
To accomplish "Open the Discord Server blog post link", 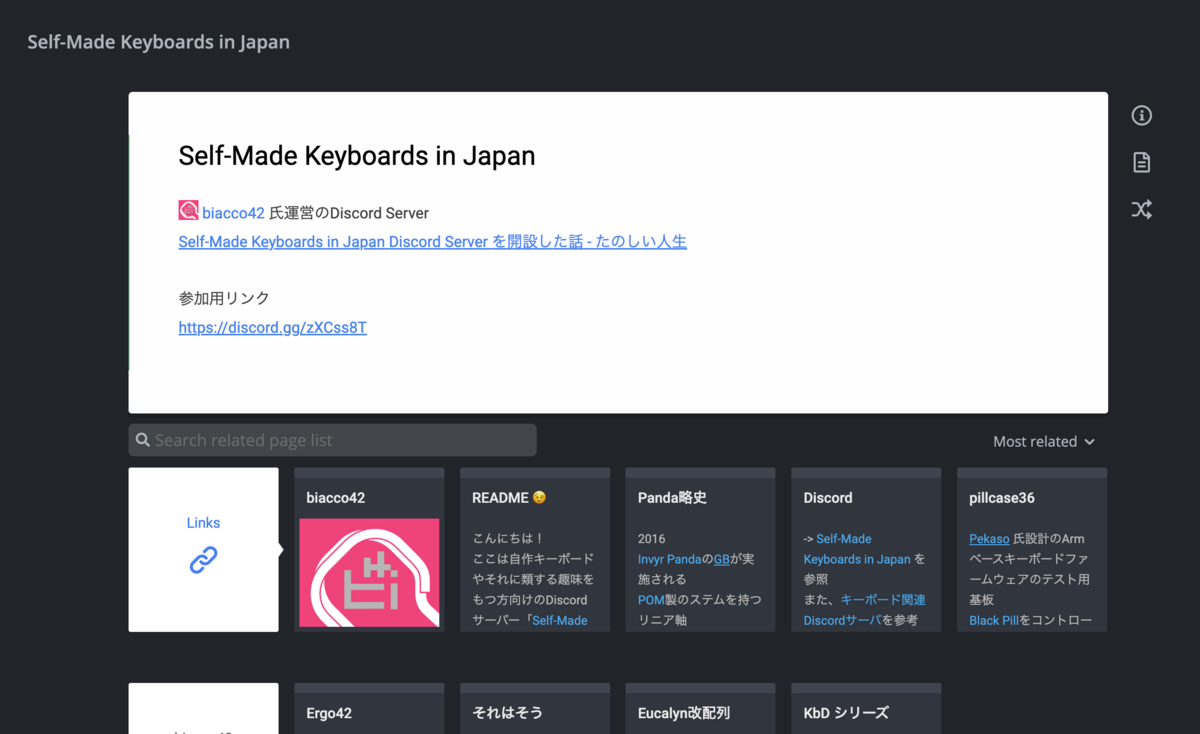I will click(432, 242).
